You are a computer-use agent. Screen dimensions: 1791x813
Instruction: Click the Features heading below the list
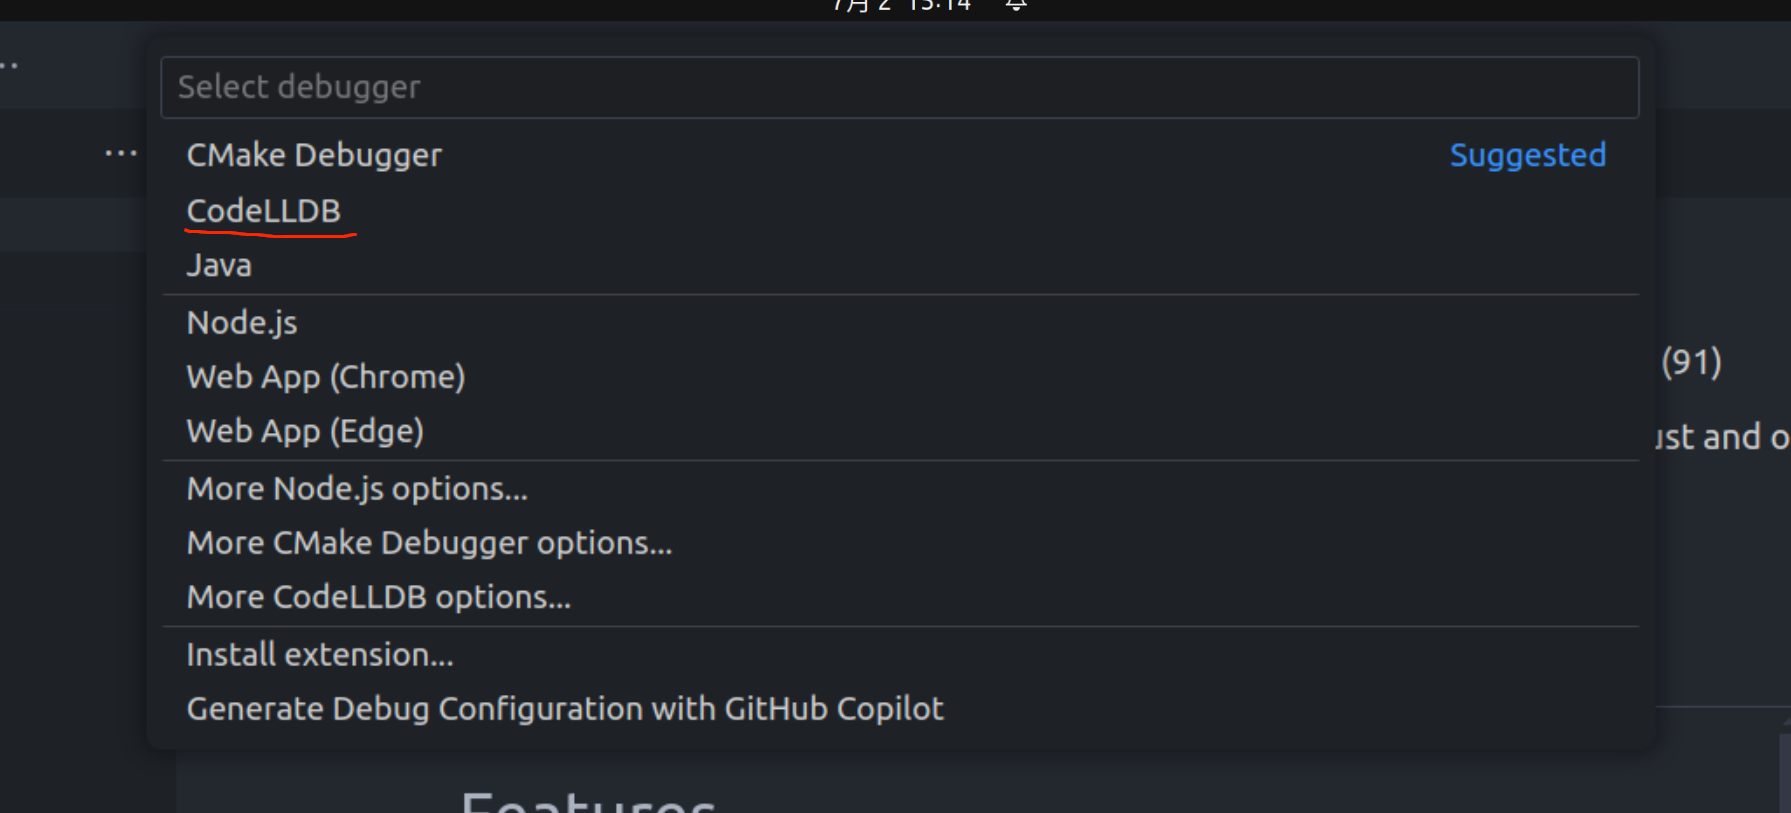(x=588, y=802)
